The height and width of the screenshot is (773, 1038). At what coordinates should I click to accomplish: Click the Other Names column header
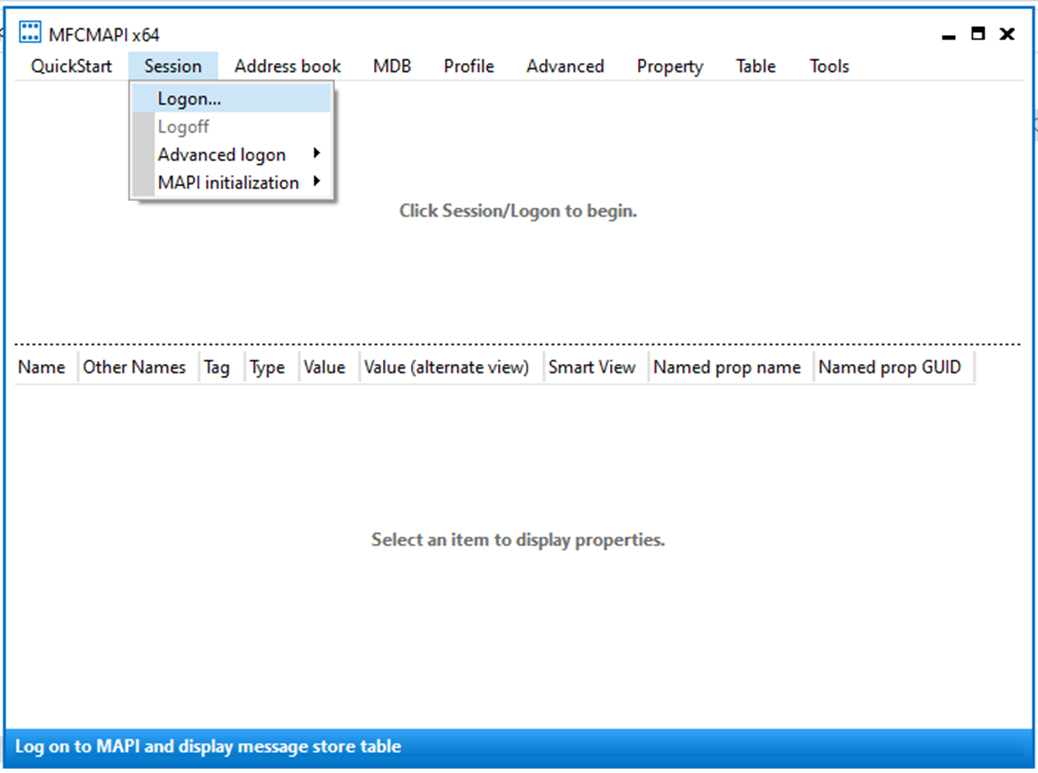pos(135,367)
